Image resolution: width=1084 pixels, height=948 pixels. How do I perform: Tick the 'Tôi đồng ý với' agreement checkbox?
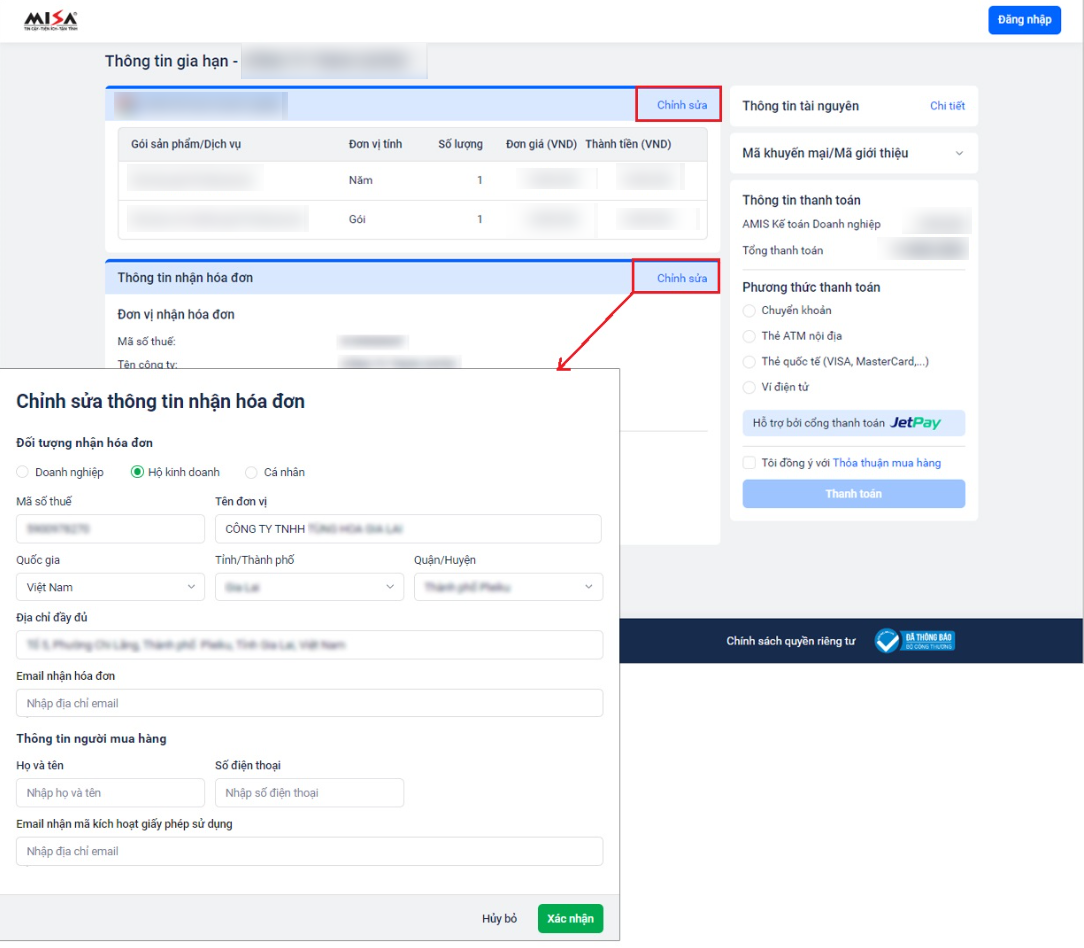[749, 463]
